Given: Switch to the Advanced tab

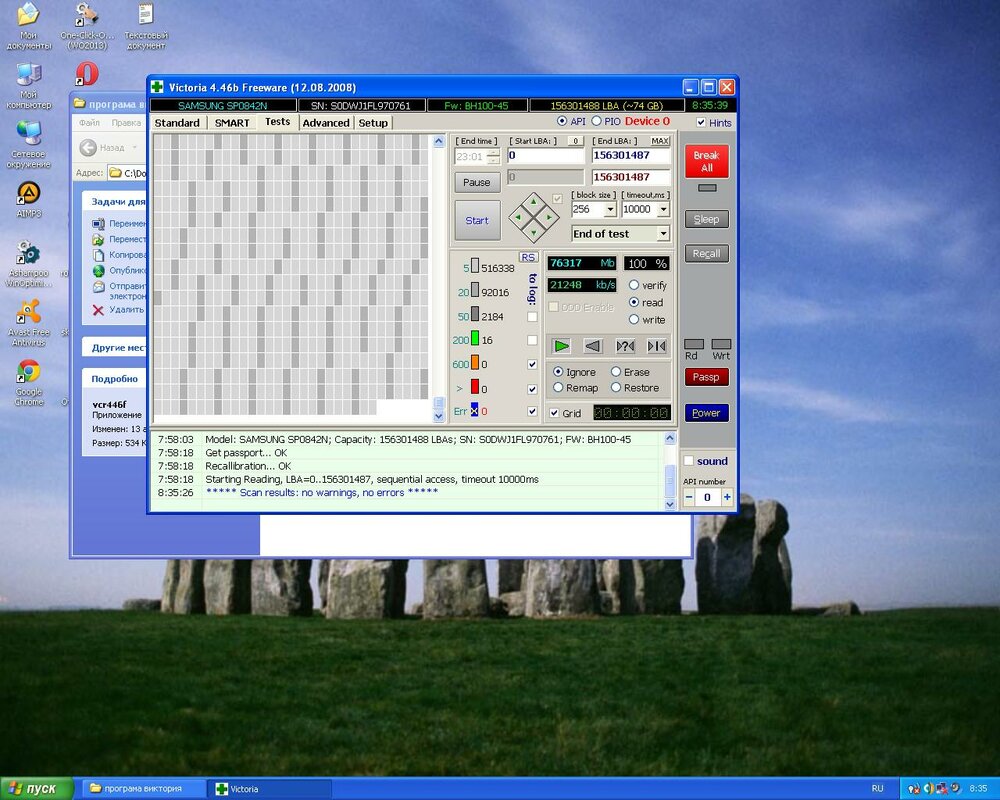Looking at the screenshot, I should pos(326,122).
